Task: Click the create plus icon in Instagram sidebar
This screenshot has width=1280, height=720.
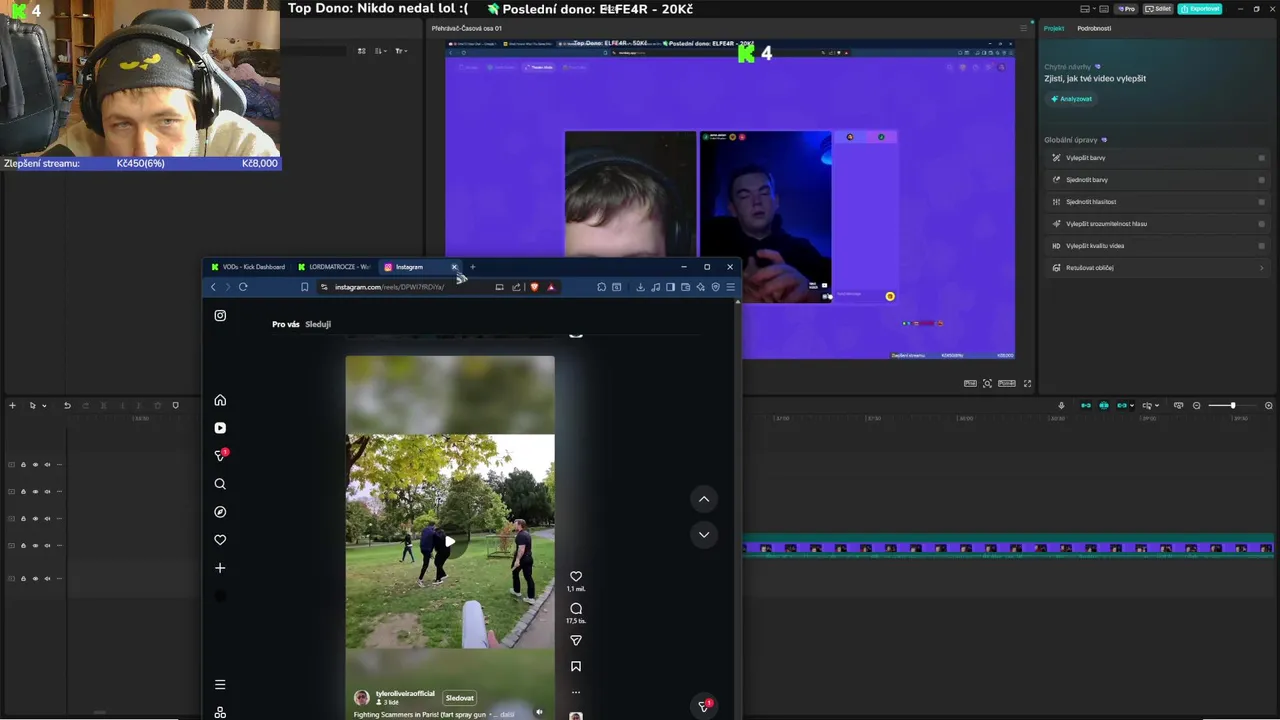Action: click(x=220, y=568)
